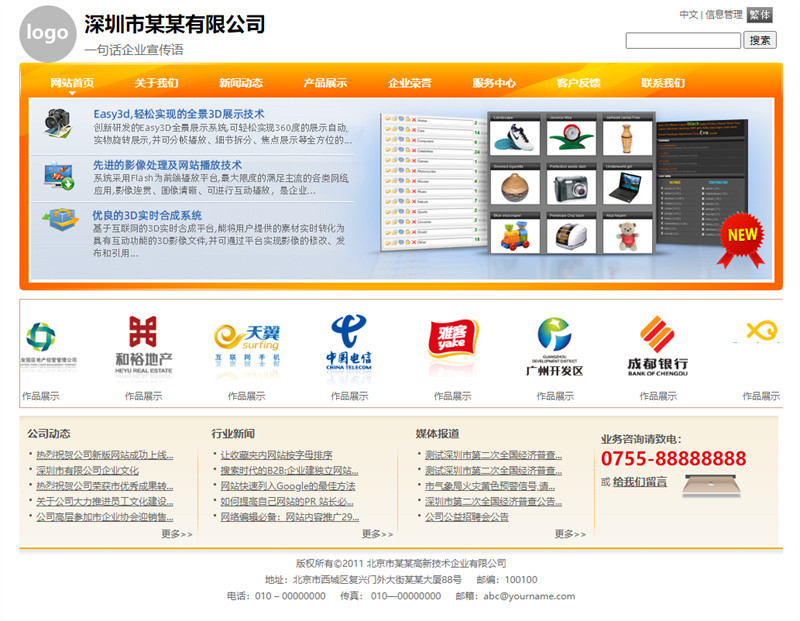Open the 天翼 surfing logo
800x621 pixels.
point(246,346)
